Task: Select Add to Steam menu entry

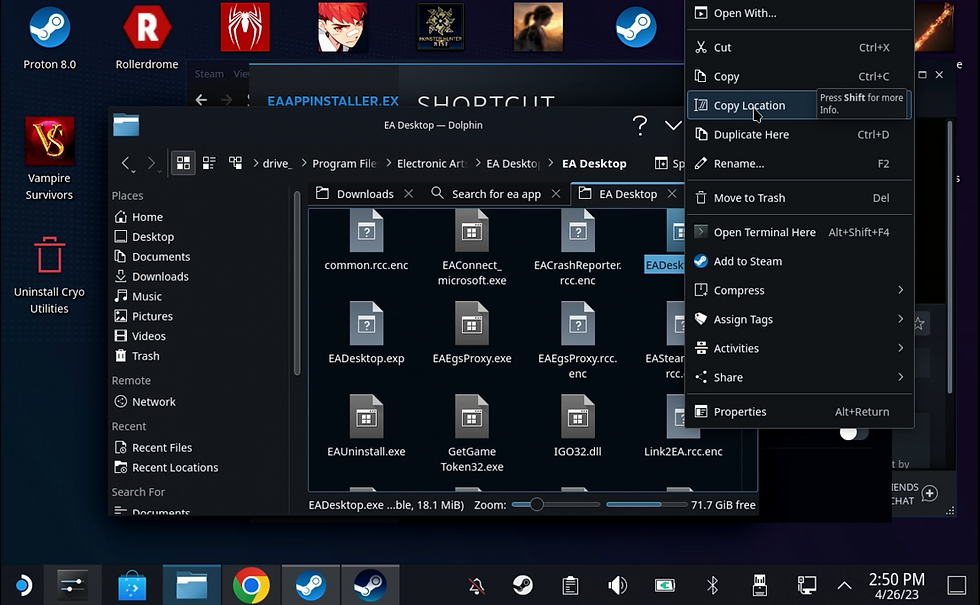Action: click(x=799, y=261)
